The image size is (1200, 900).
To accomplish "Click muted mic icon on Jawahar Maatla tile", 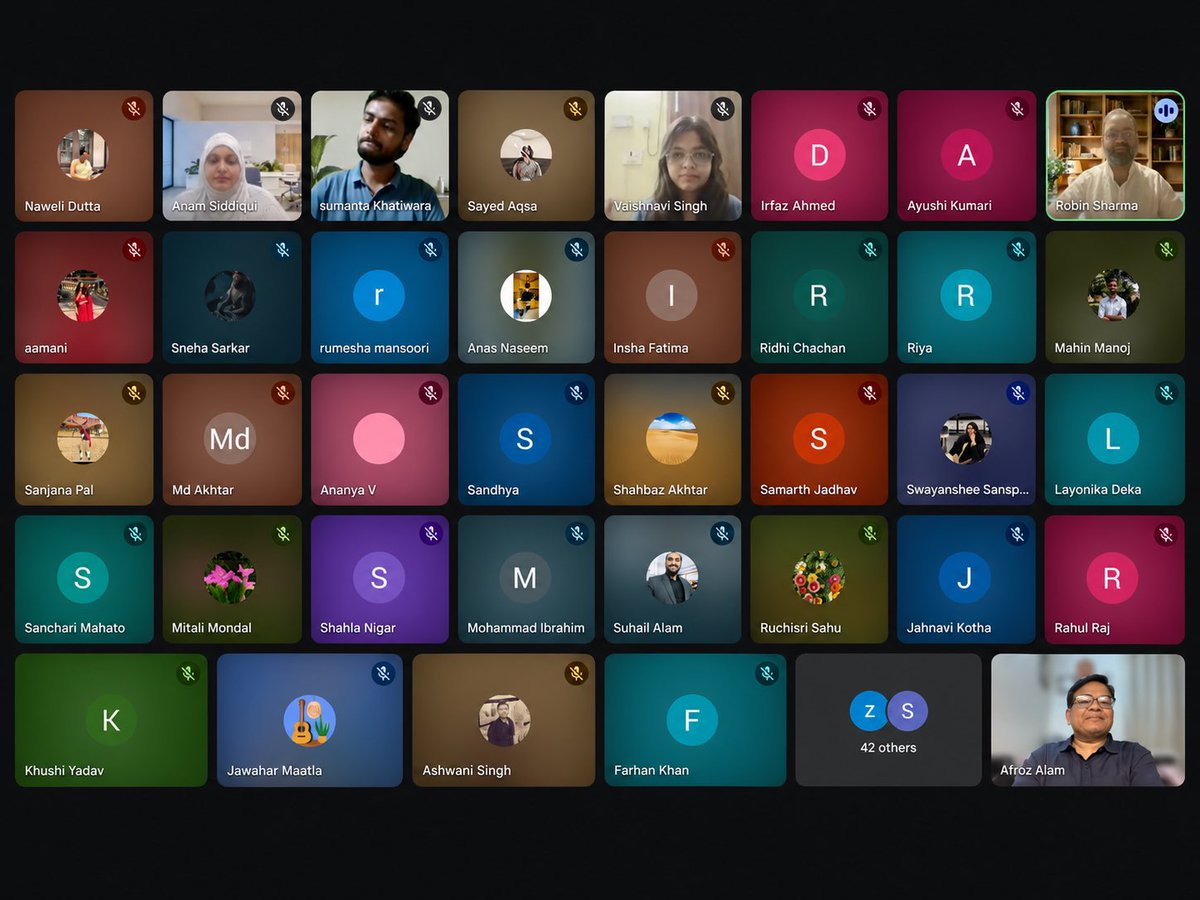I will (383, 673).
